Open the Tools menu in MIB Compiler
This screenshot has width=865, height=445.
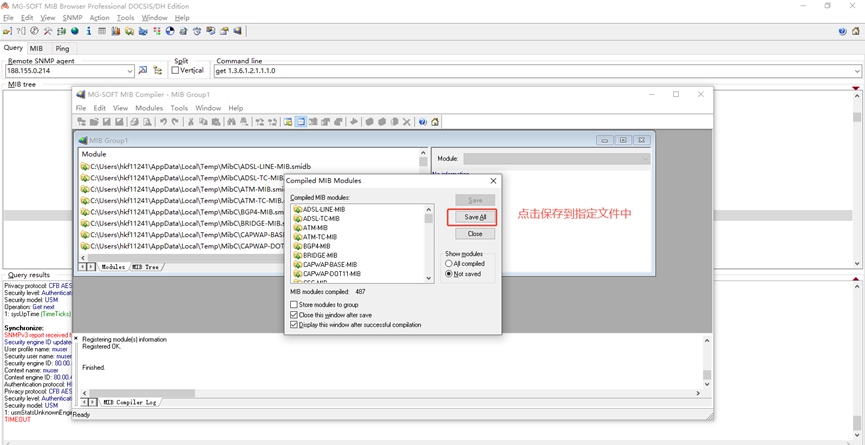click(x=179, y=108)
